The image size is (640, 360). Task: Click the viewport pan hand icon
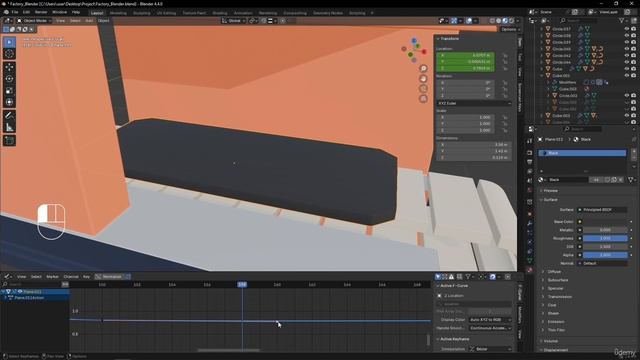point(423,79)
